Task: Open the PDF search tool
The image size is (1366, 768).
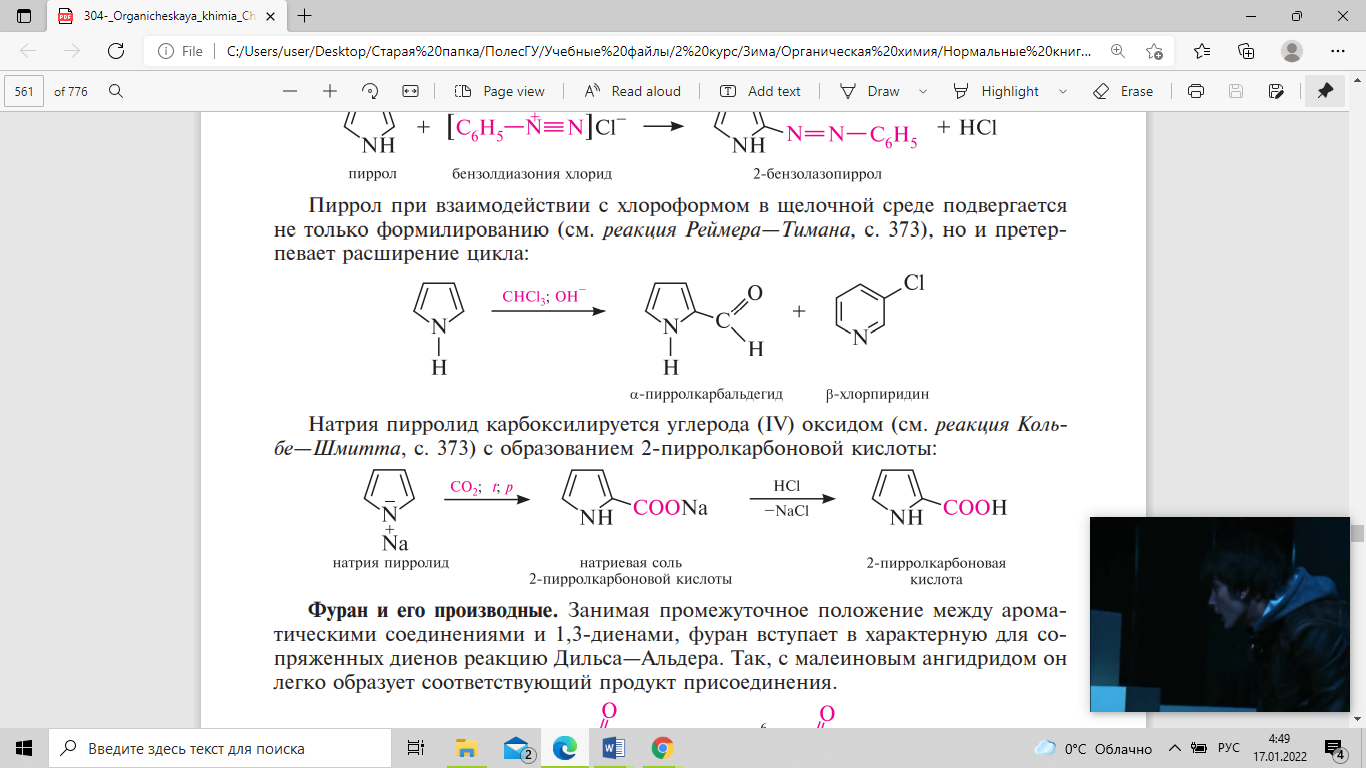Action: click(116, 91)
